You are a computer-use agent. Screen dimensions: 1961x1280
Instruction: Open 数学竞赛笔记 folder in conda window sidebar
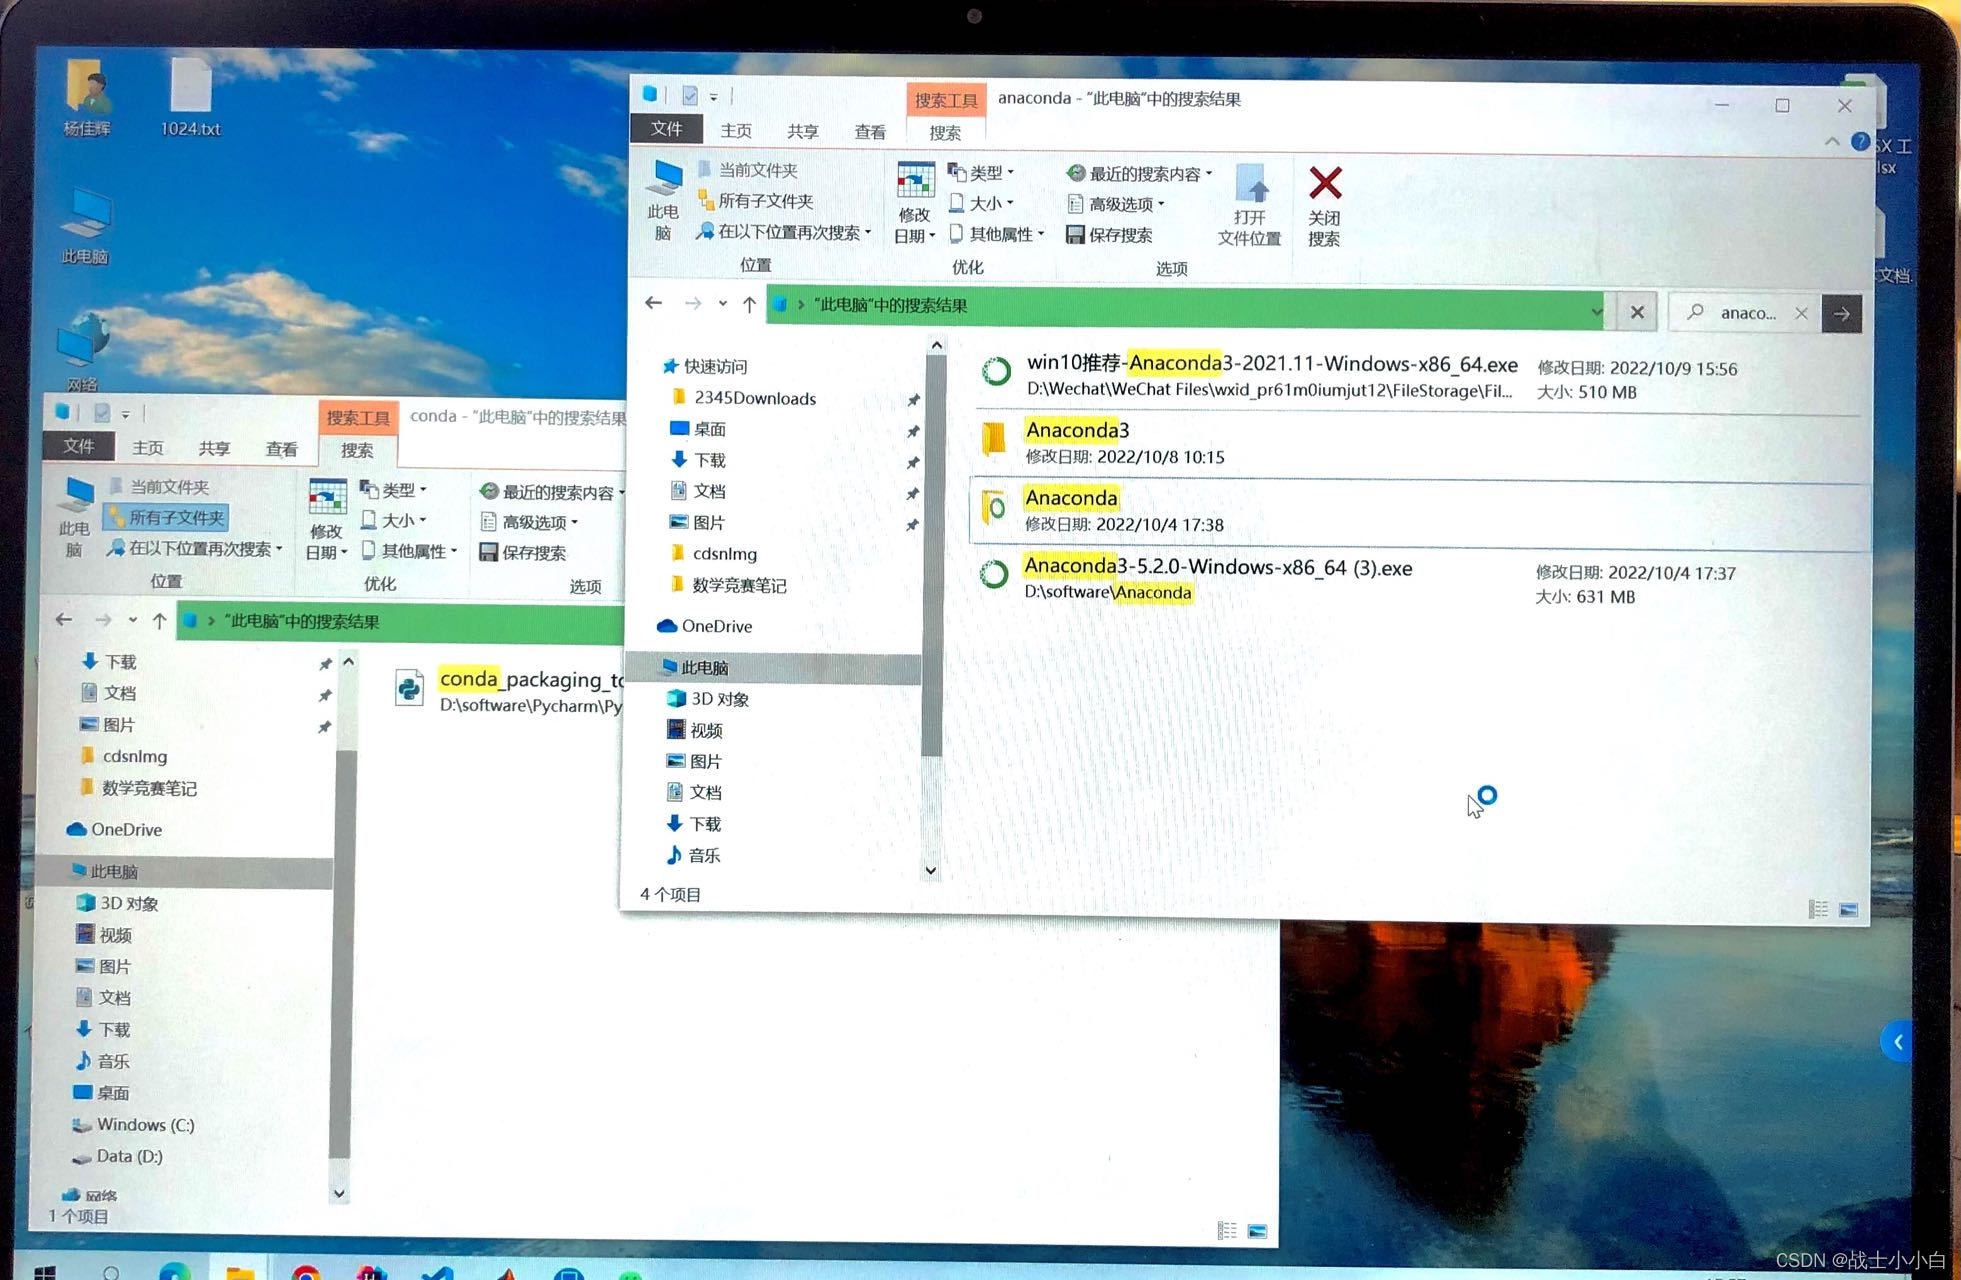[x=138, y=788]
